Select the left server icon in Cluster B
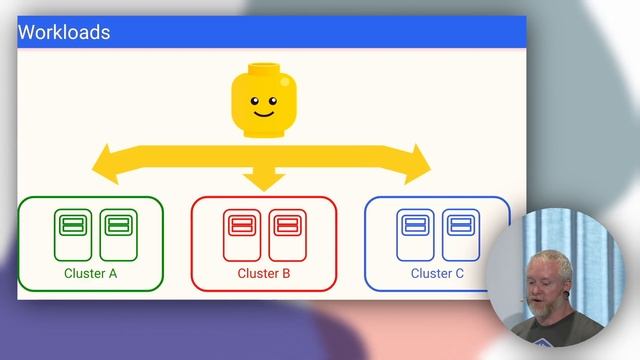This screenshot has height=360, width=640. (242, 235)
